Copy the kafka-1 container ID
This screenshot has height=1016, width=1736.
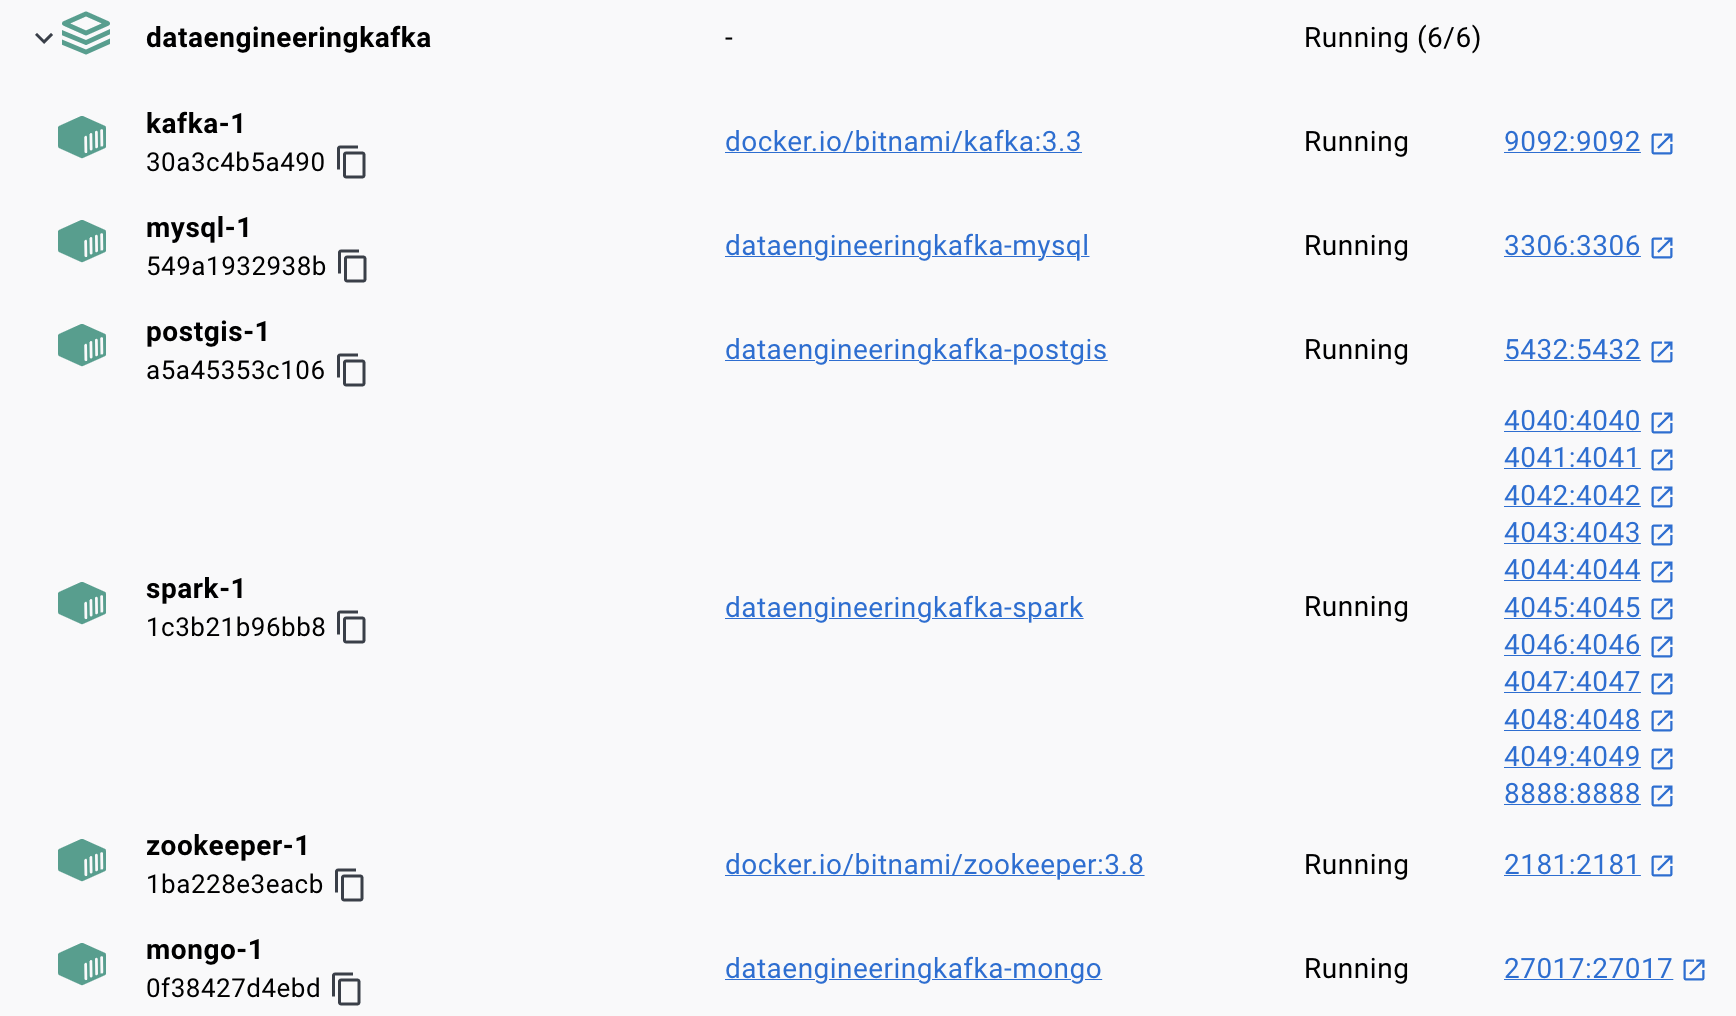click(352, 162)
